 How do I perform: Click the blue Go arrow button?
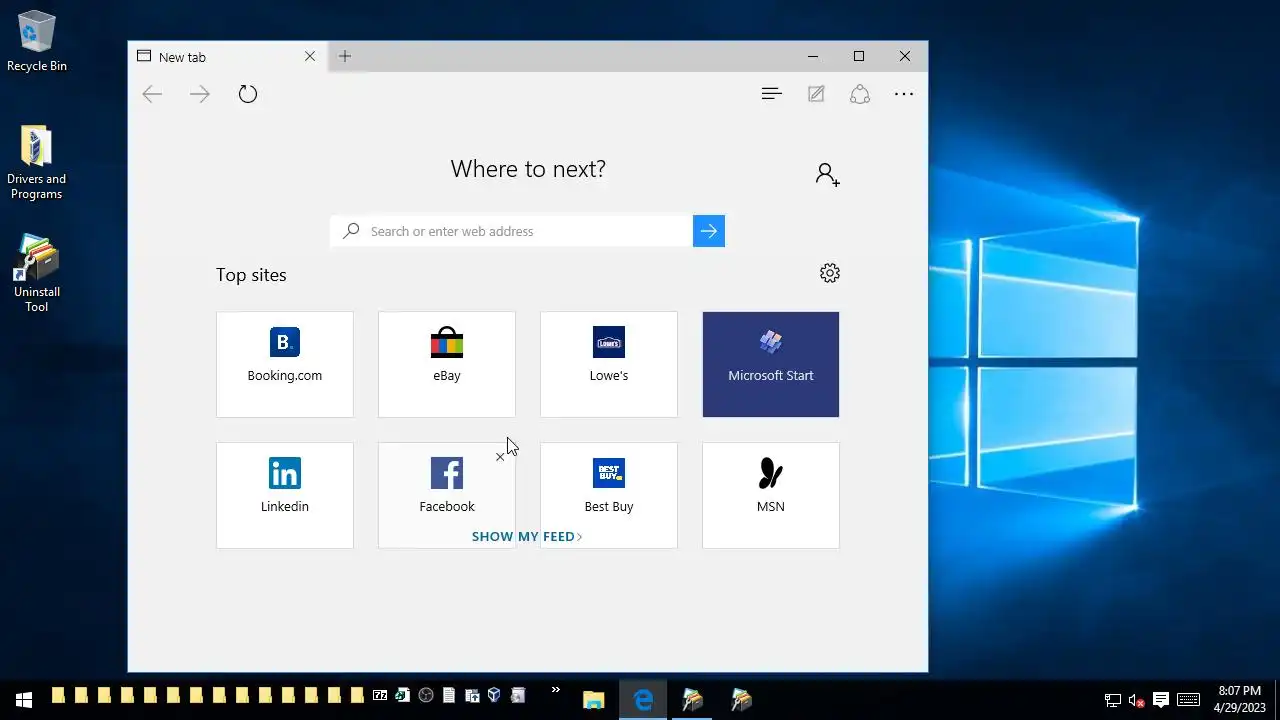[x=709, y=231]
